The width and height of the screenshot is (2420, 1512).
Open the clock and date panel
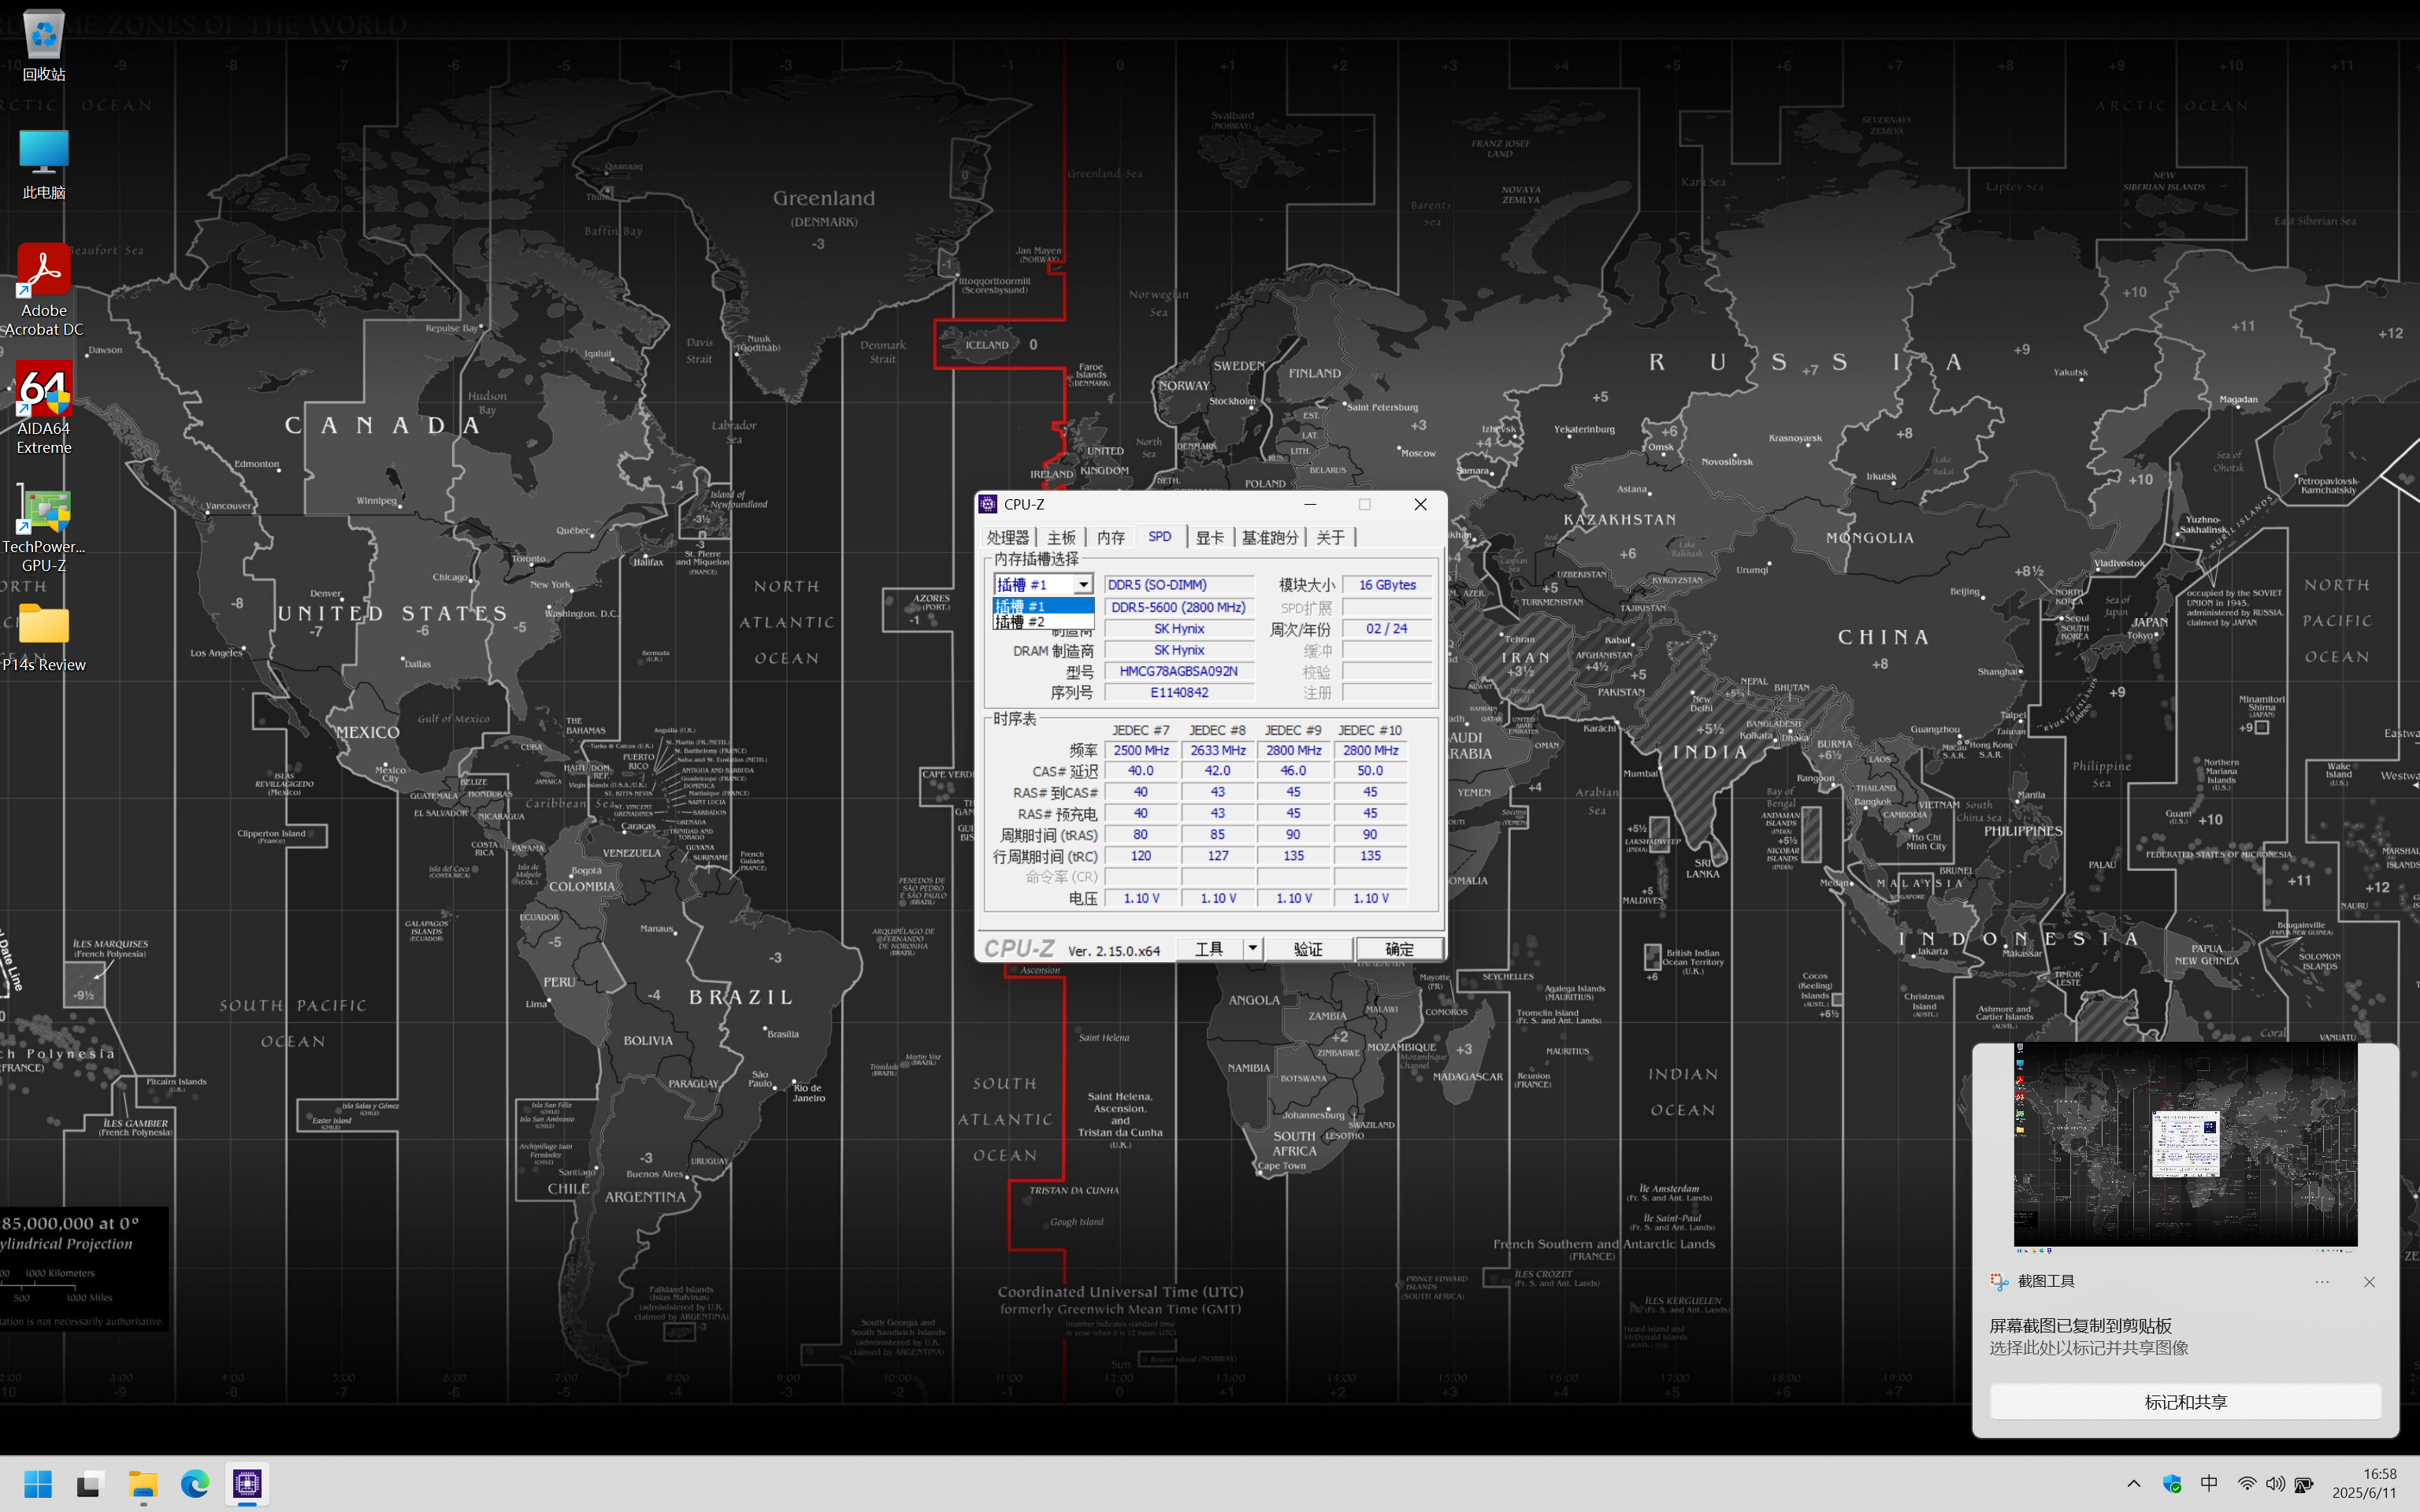point(2365,1484)
